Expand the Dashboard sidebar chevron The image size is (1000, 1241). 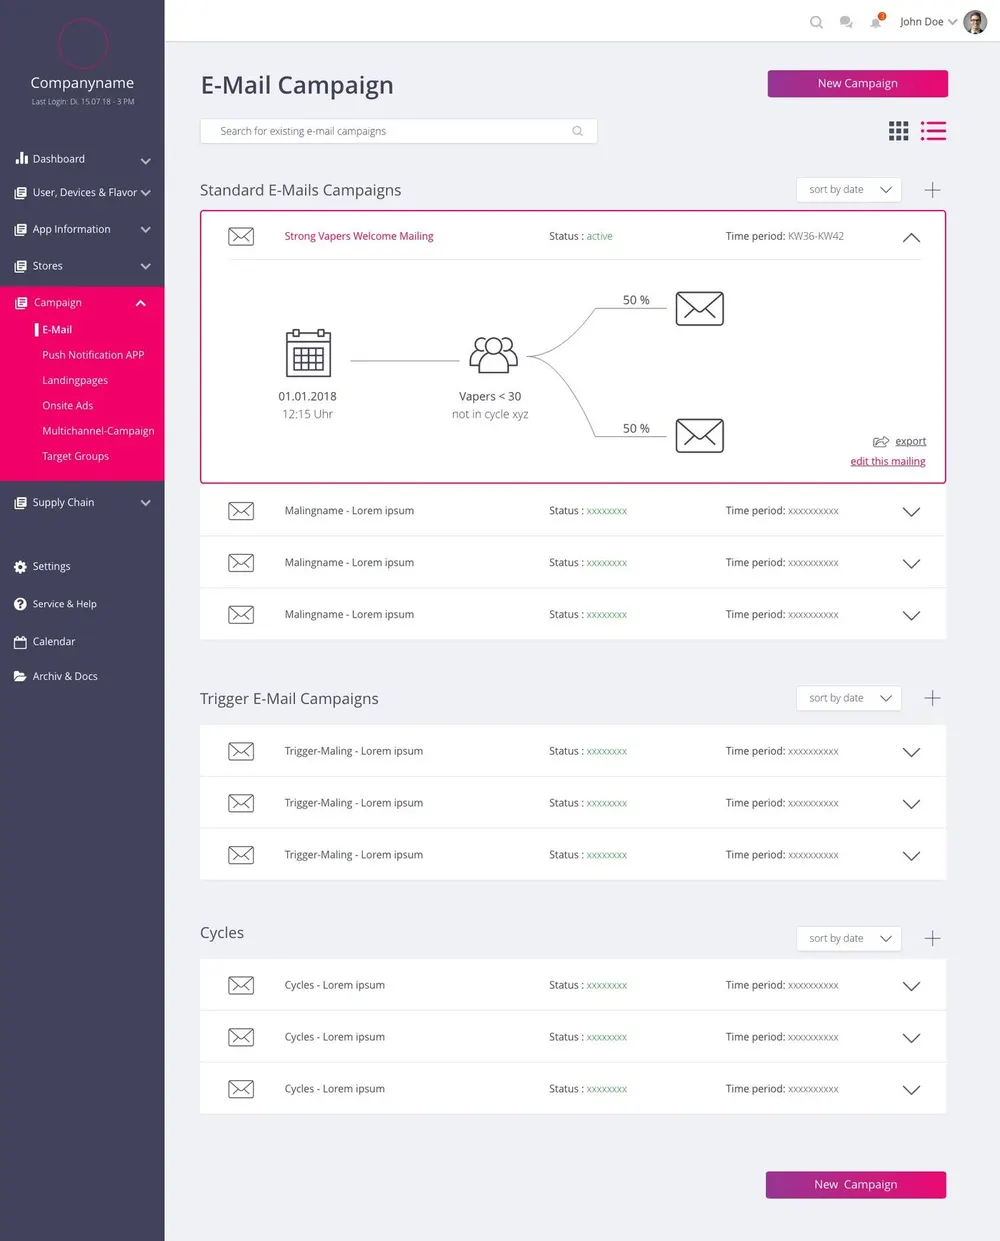145,161
